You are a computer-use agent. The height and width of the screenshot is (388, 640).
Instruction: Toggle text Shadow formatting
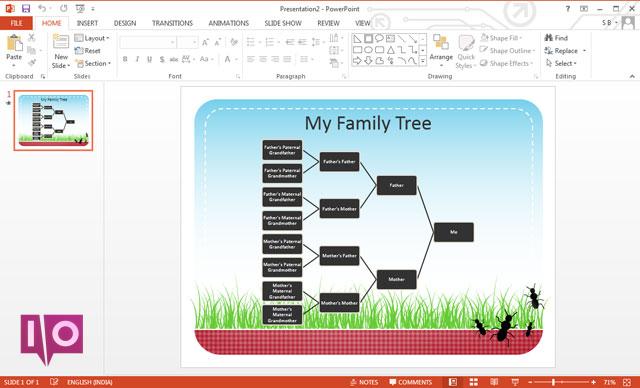(x=162, y=59)
